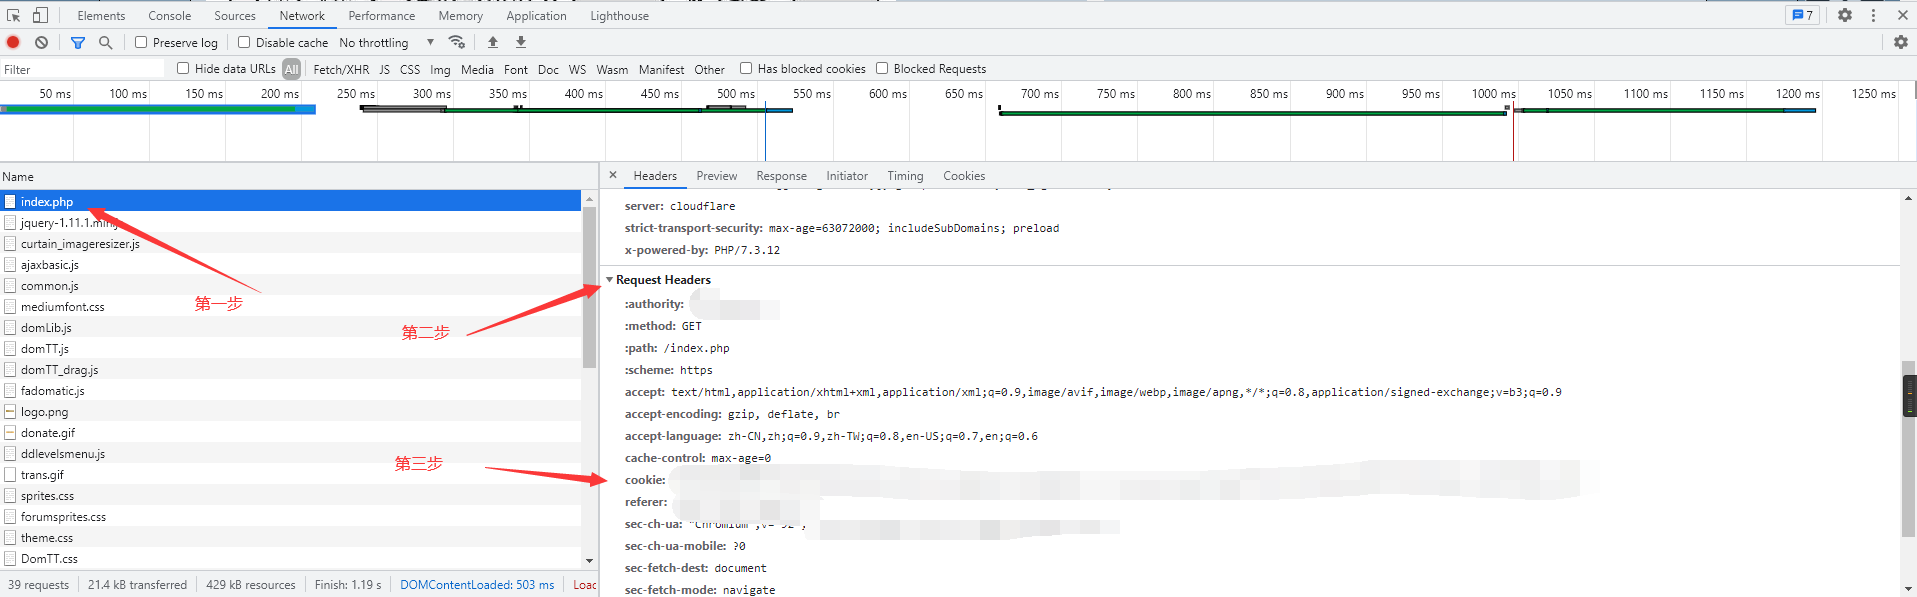
Task: Enable Disable cache checkbox
Action: (x=244, y=42)
